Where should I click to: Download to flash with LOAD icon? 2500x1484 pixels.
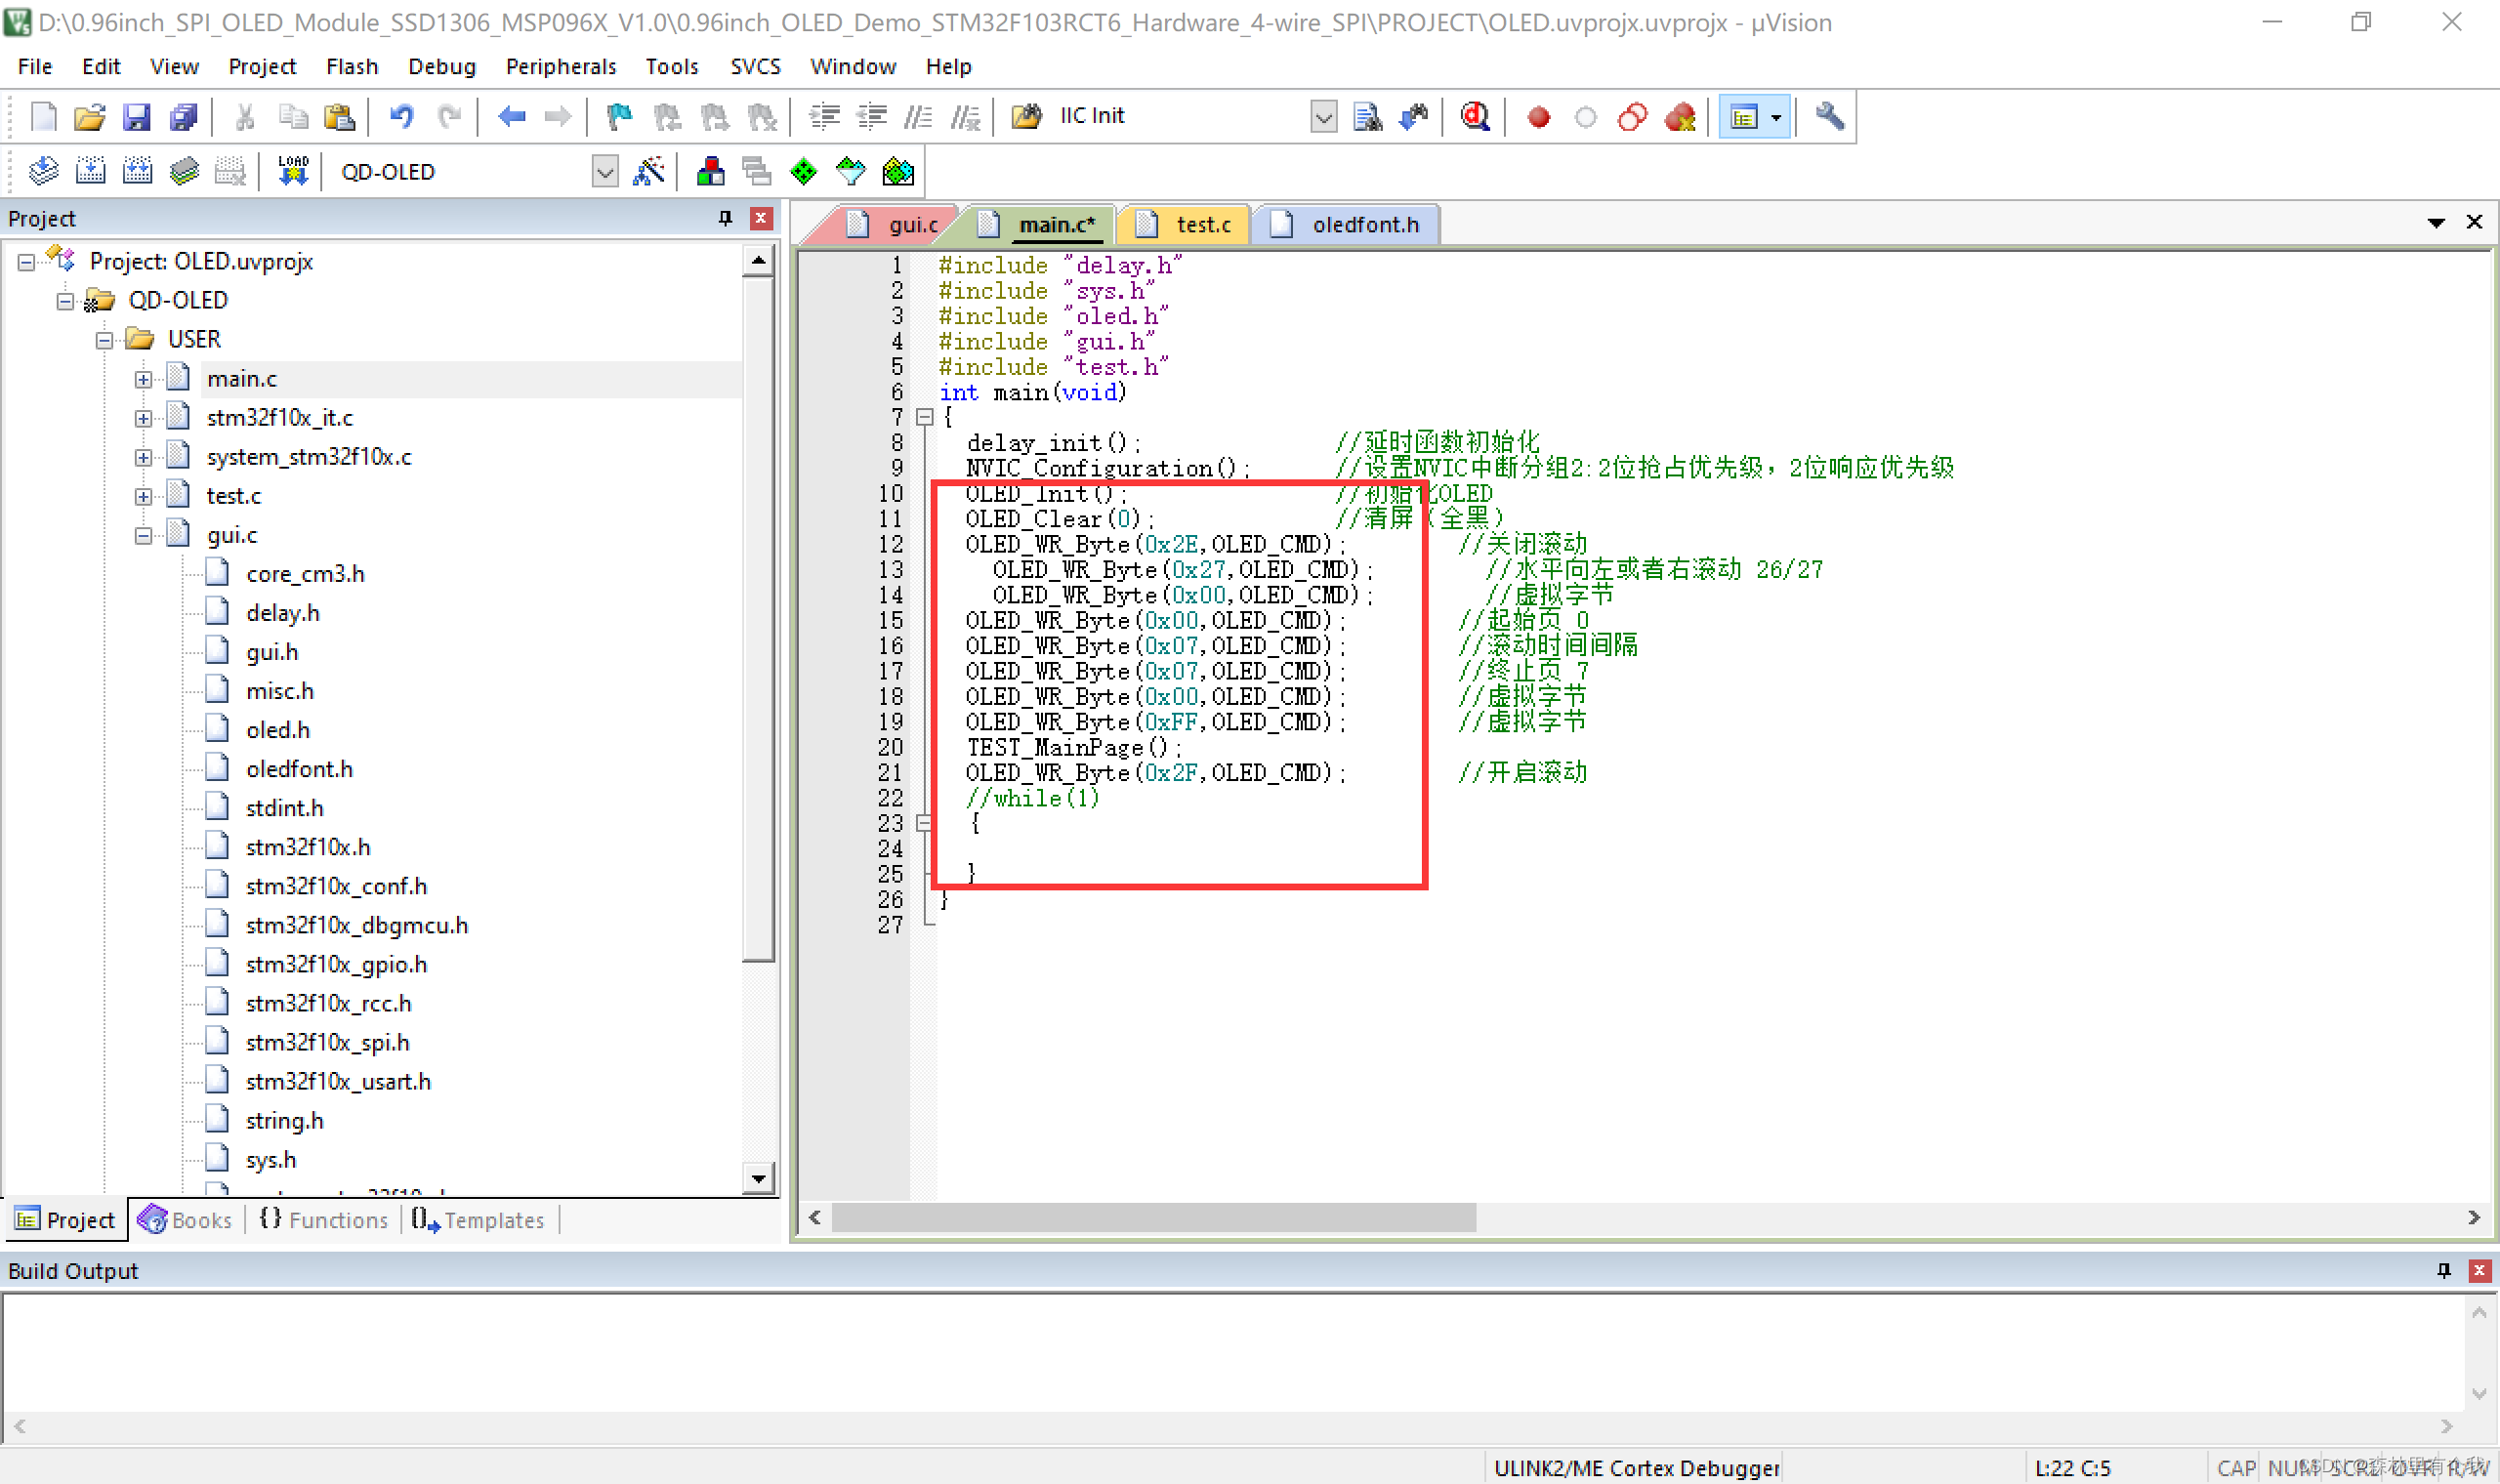(x=294, y=172)
